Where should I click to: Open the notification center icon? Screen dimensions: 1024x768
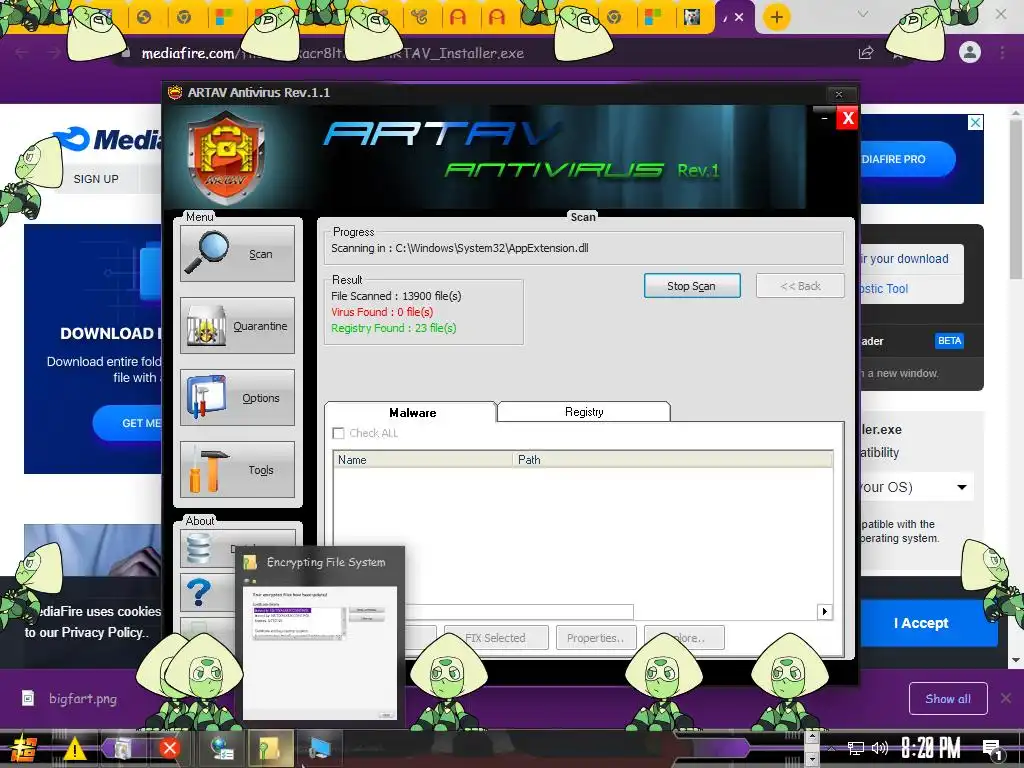tap(993, 750)
